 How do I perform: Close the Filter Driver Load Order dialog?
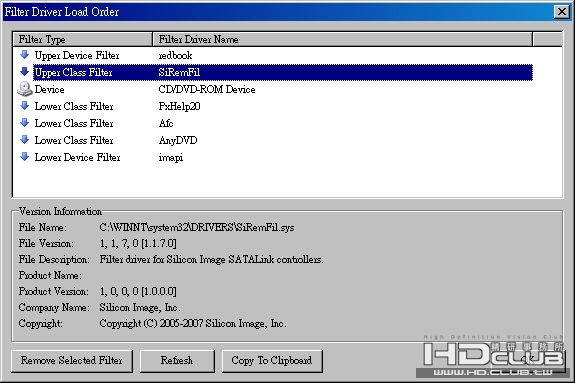coord(562,12)
